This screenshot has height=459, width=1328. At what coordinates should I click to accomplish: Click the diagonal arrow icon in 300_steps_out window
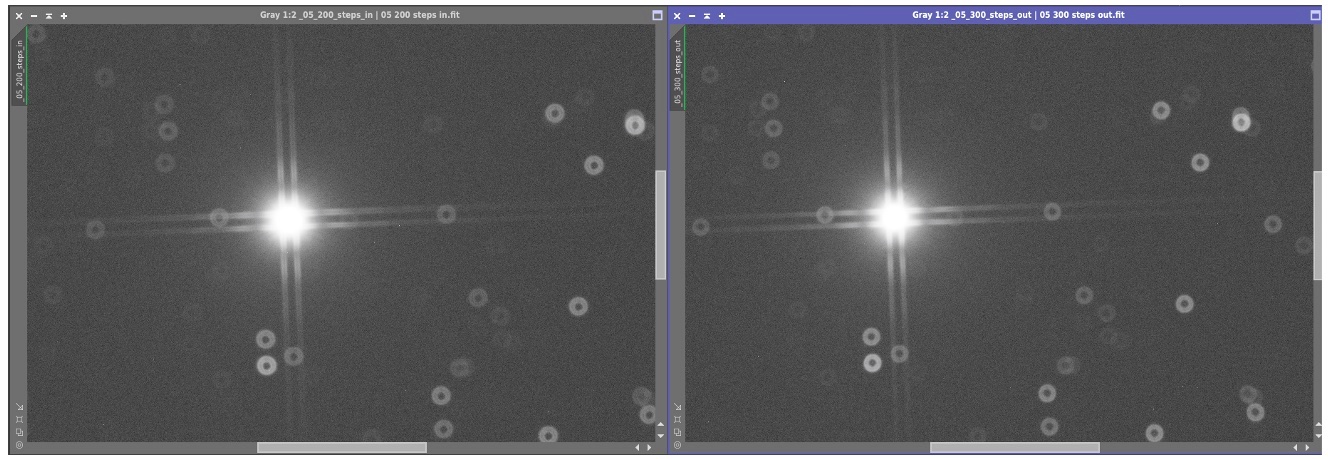[x=677, y=406]
